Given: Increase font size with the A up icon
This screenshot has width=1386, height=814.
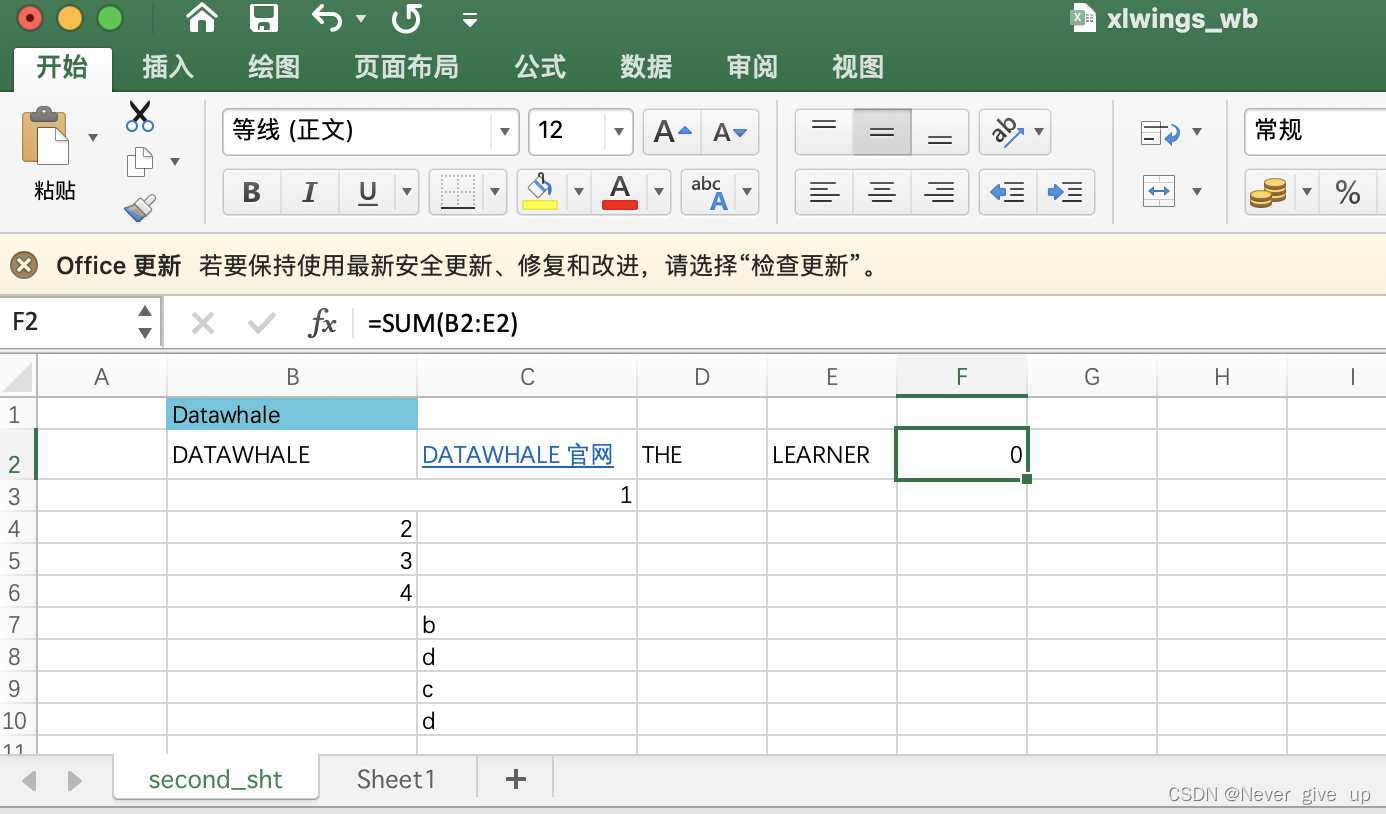Looking at the screenshot, I should click(672, 132).
